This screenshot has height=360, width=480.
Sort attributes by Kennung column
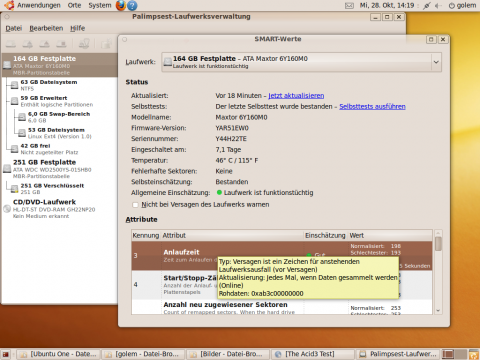click(x=146, y=235)
